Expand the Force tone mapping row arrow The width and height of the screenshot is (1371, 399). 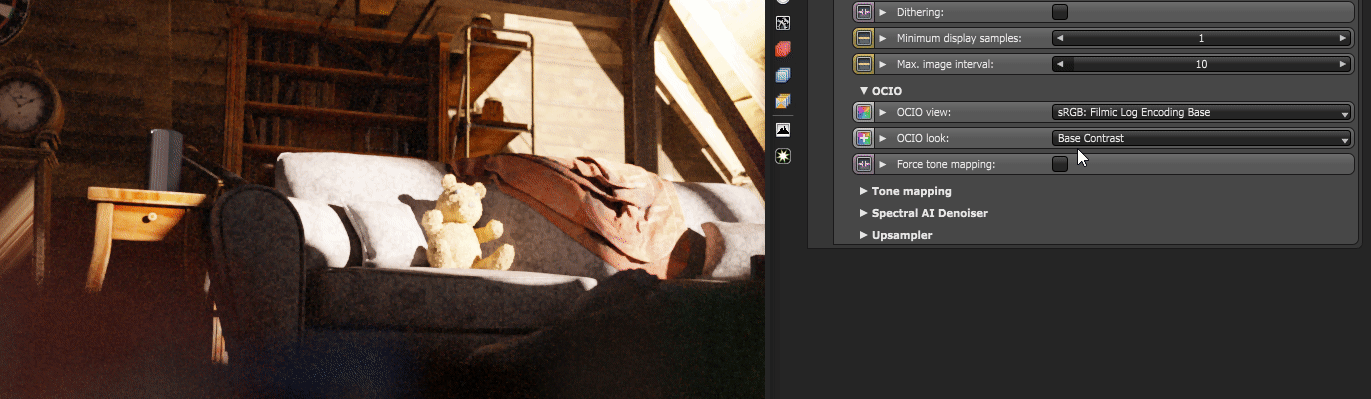point(883,164)
